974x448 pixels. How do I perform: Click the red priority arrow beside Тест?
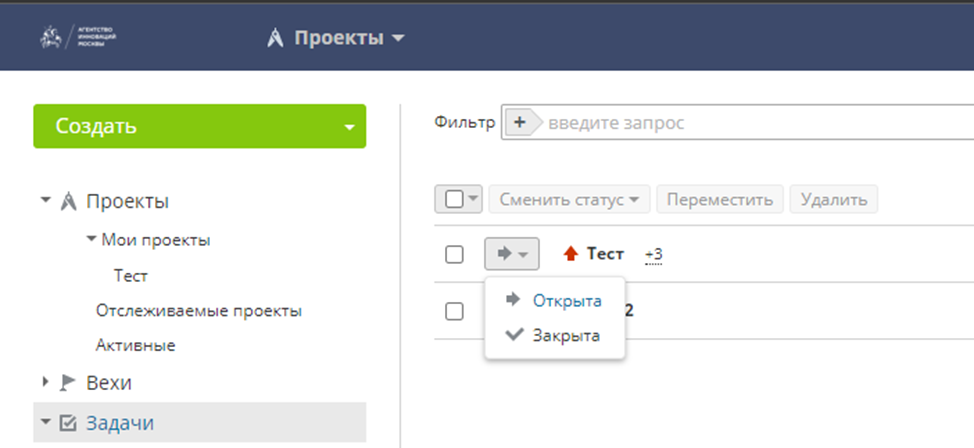tap(571, 255)
